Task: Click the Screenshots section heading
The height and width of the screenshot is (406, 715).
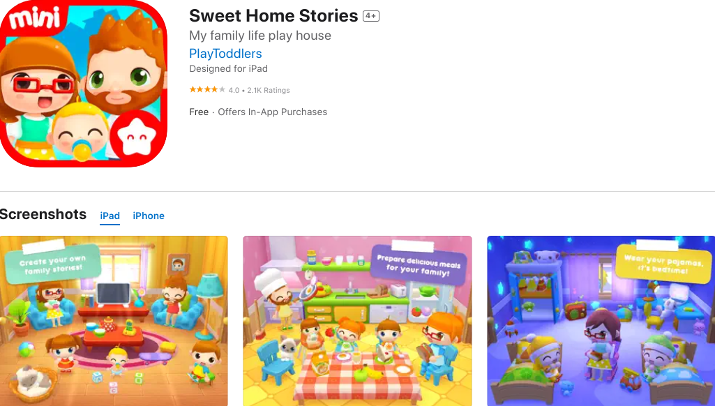Action: (43, 214)
